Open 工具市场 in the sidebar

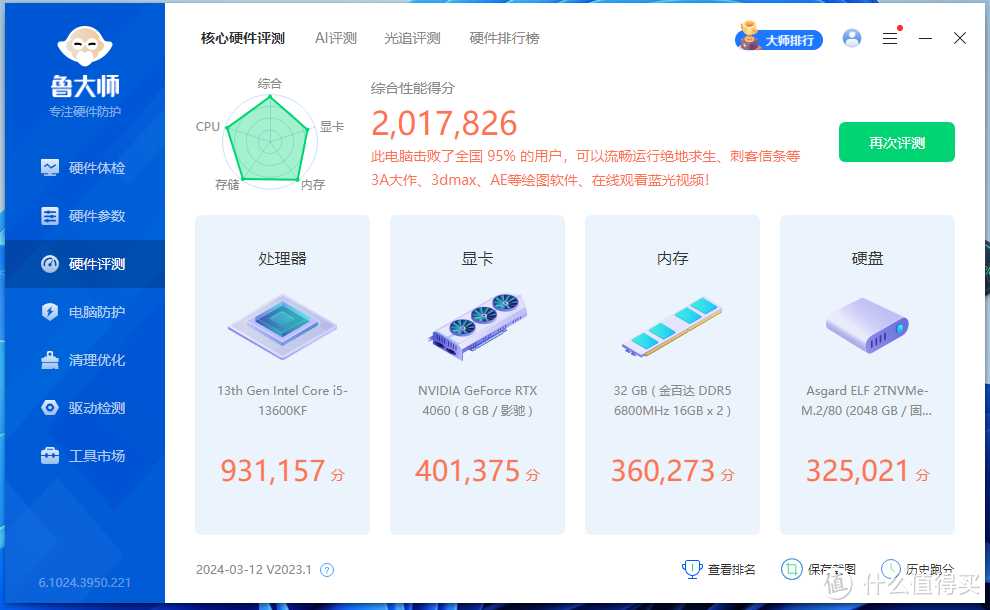[85, 456]
